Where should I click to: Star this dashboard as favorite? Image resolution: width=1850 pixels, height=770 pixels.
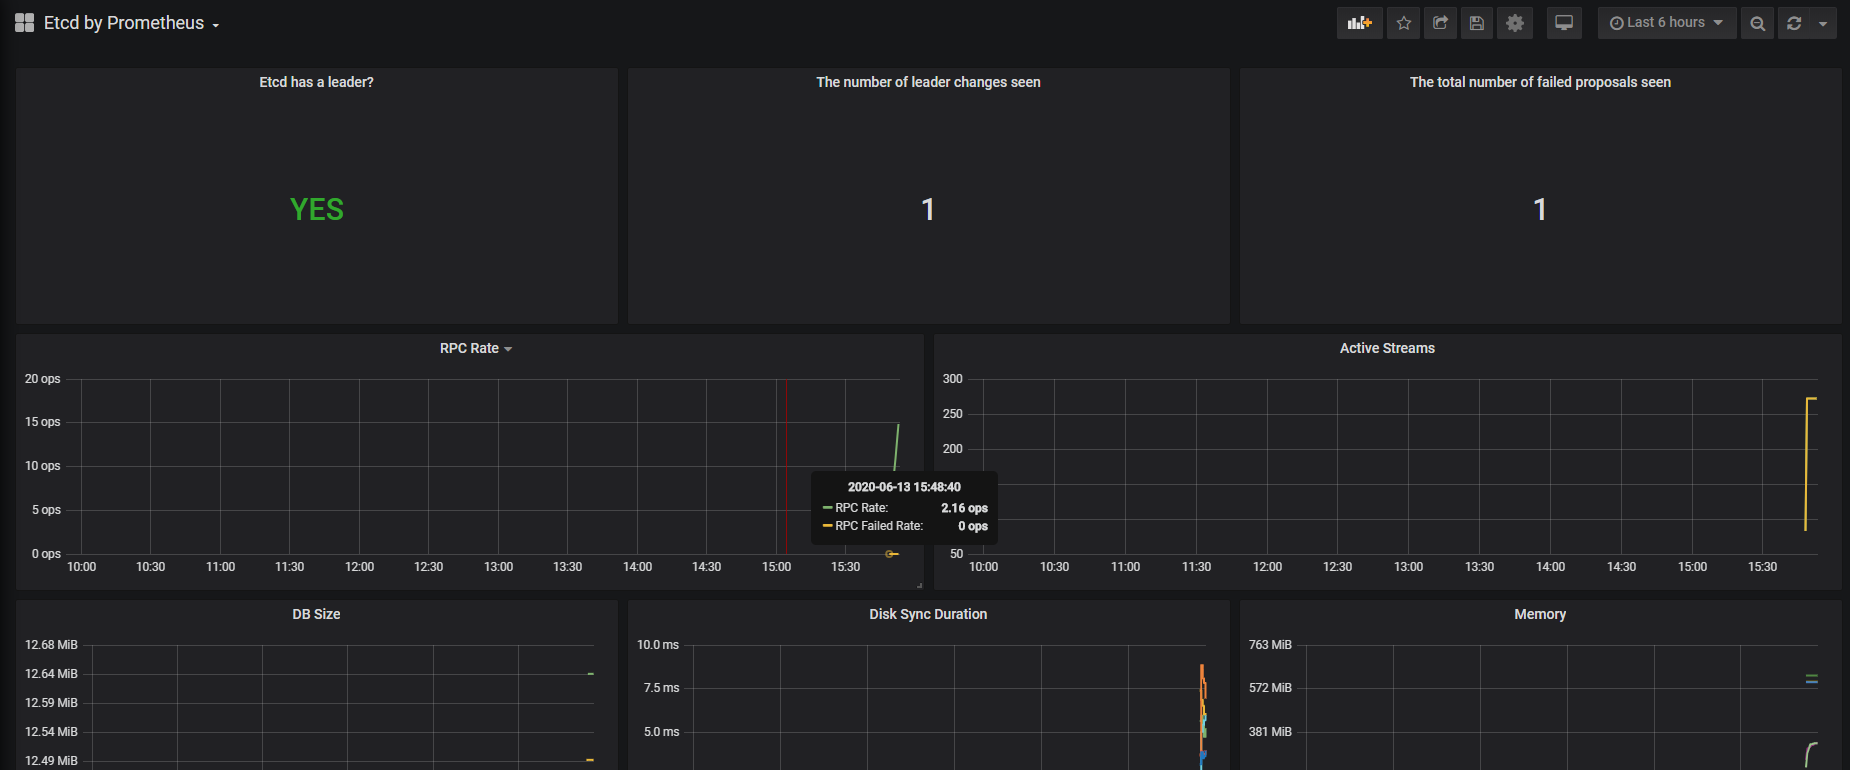coord(1404,23)
